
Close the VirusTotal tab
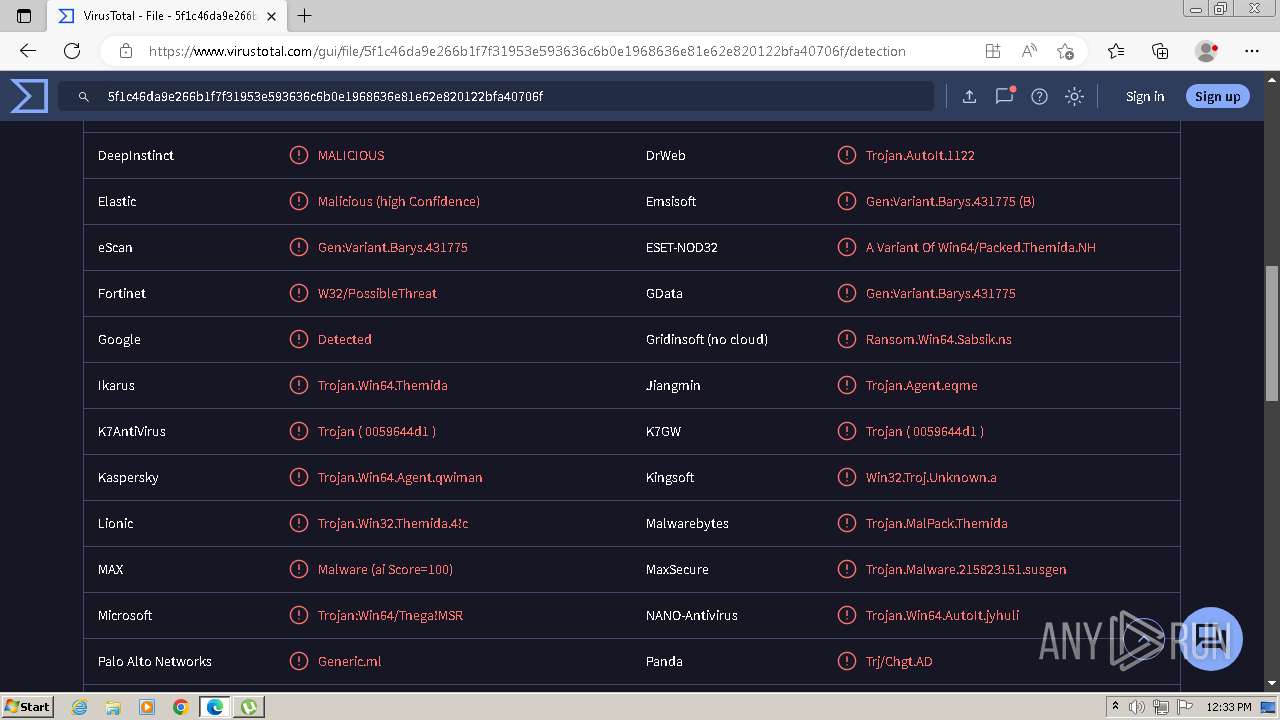[271, 16]
